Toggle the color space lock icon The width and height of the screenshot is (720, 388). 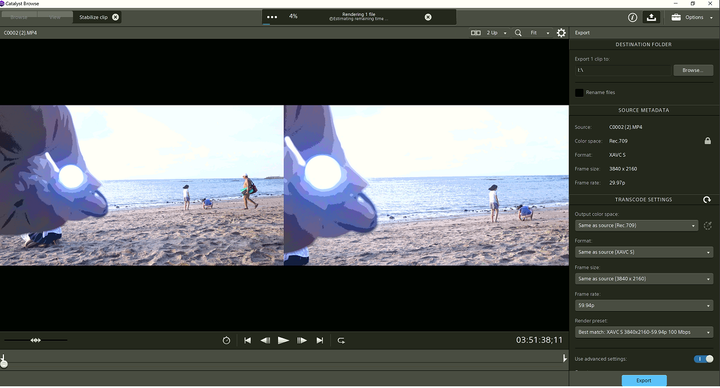[708, 141]
